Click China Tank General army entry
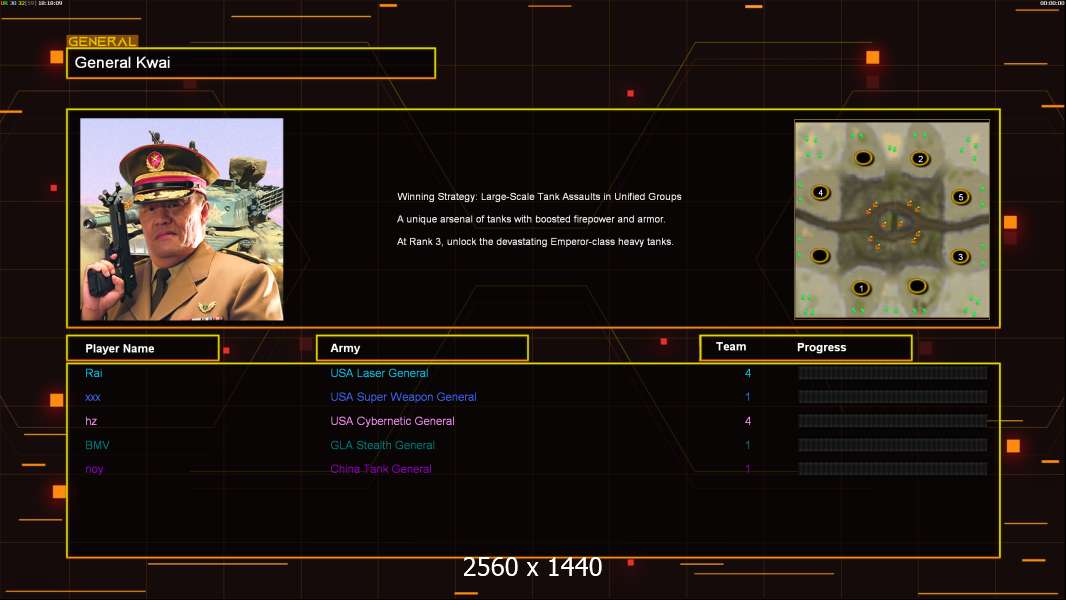Viewport: 1066px width, 600px height. tap(381, 469)
